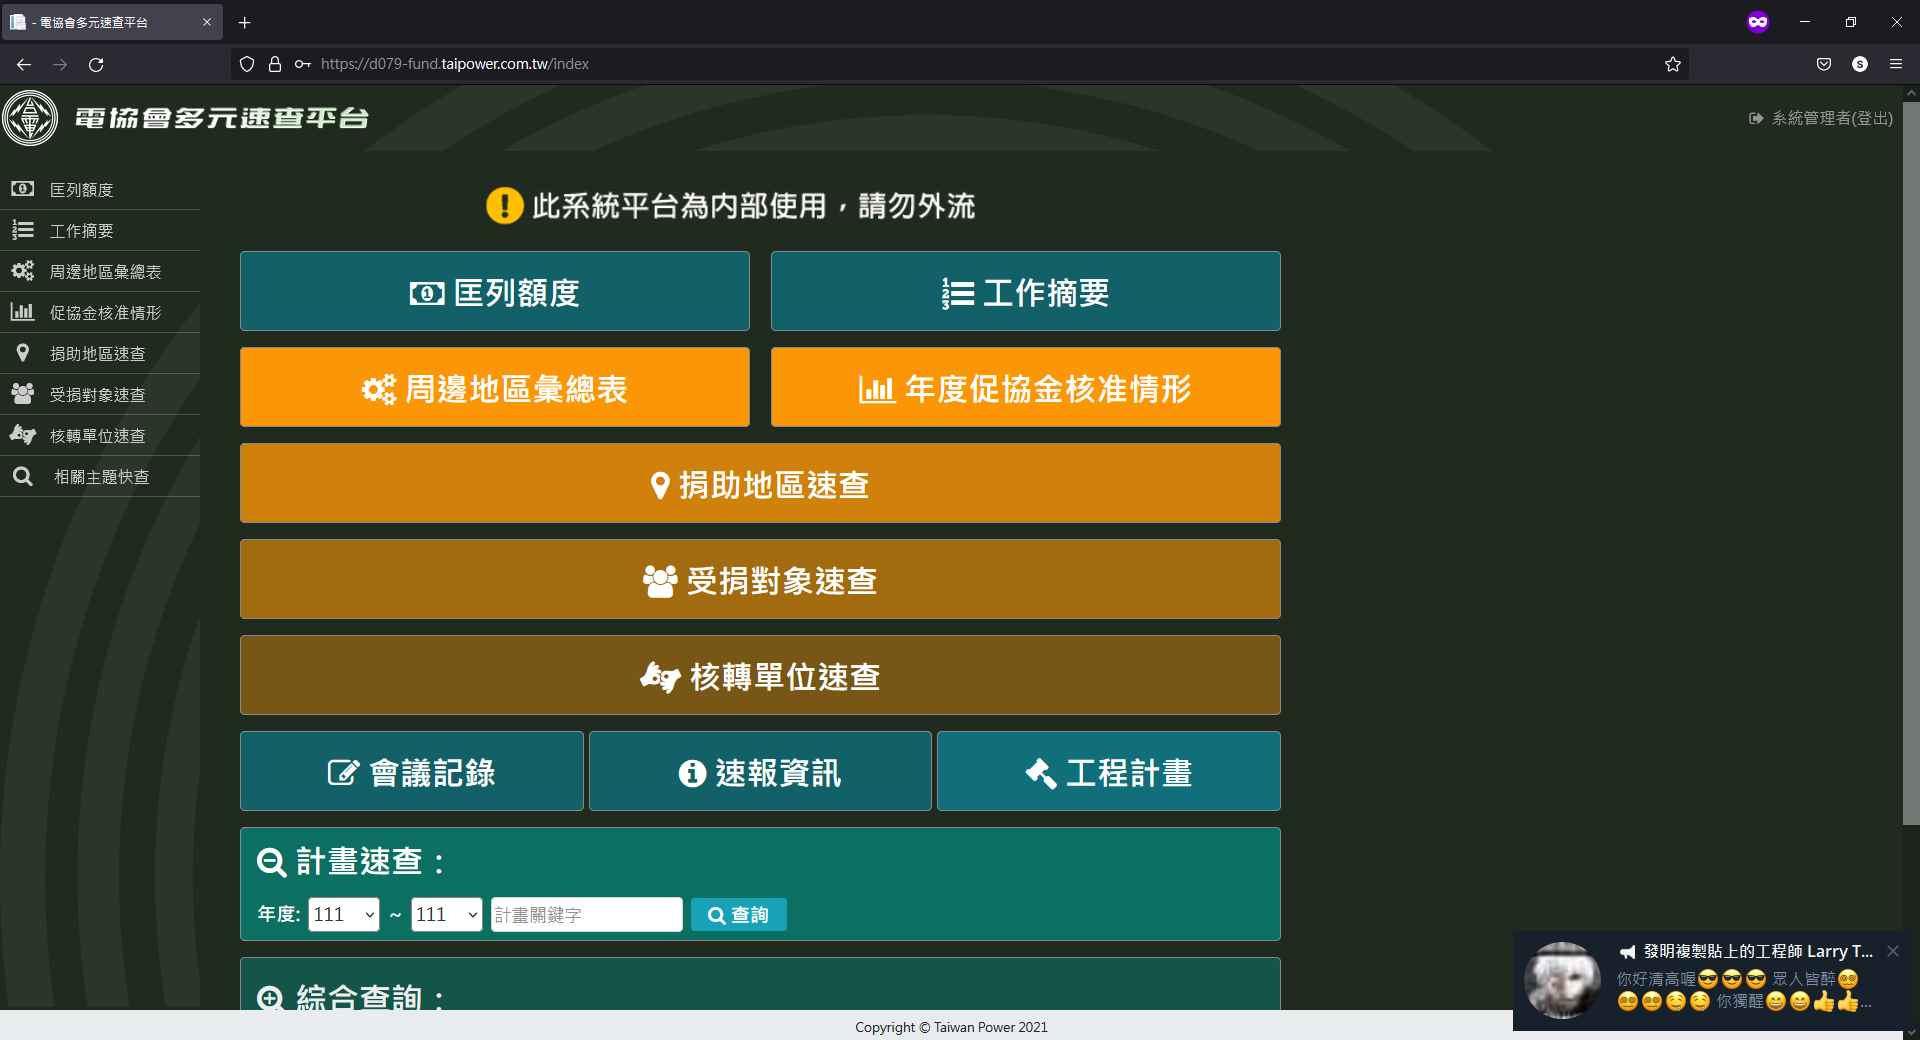Click the 受捐對象速查 users icon in sidebar
Image resolution: width=1920 pixels, height=1040 pixels.
click(x=22, y=394)
